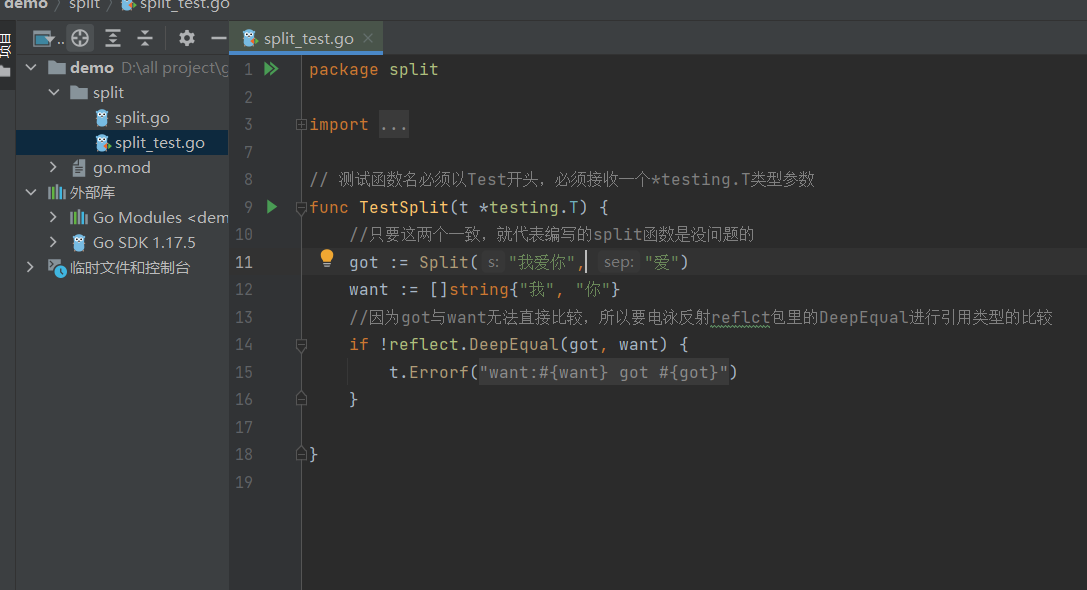Close the split_test.go editor tab

[x=369, y=39]
